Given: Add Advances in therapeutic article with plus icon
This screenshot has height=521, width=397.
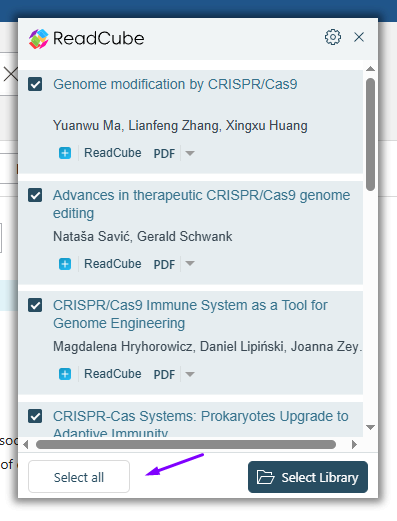Looking at the screenshot, I should click(65, 264).
